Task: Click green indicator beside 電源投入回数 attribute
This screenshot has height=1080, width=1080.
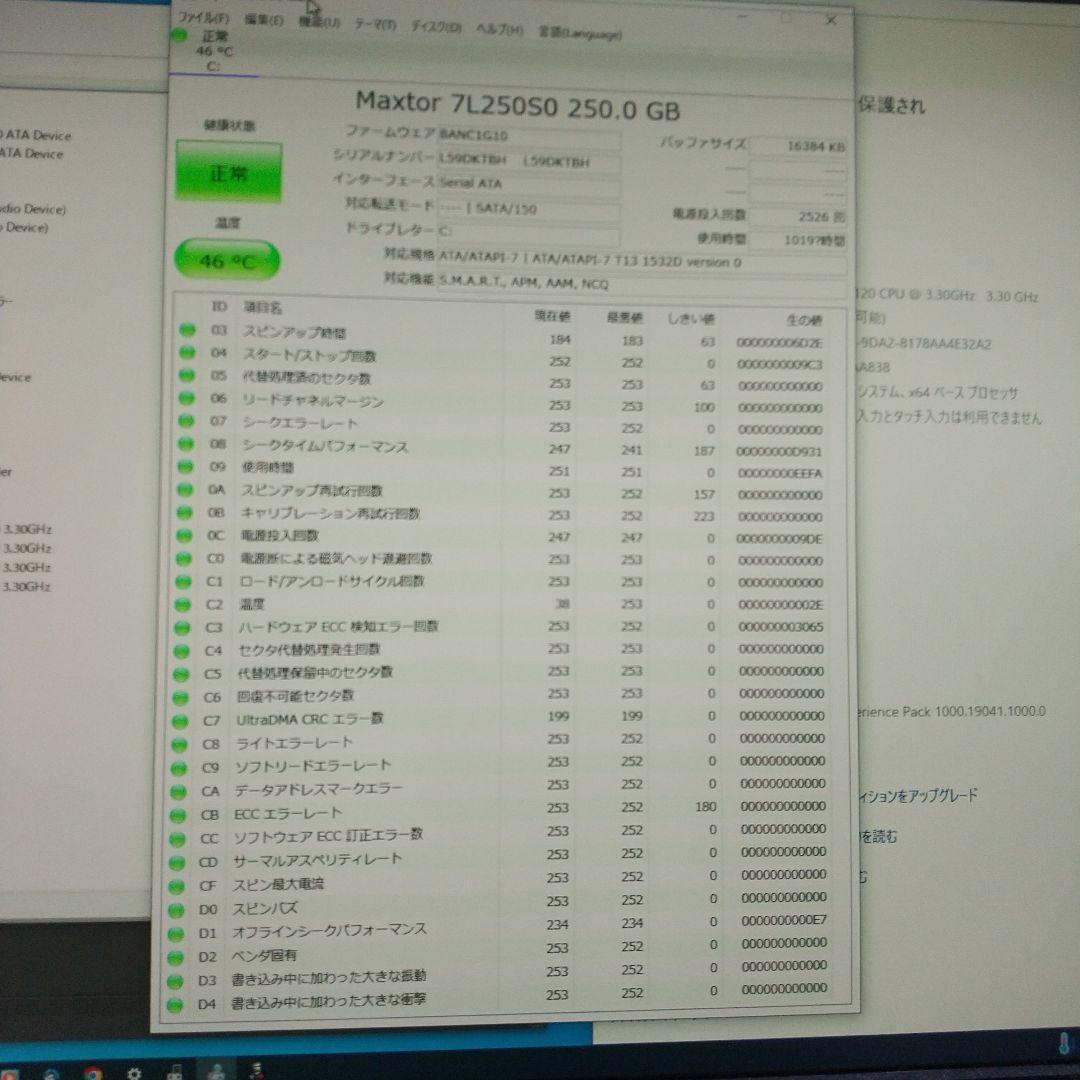Action: tap(185, 536)
